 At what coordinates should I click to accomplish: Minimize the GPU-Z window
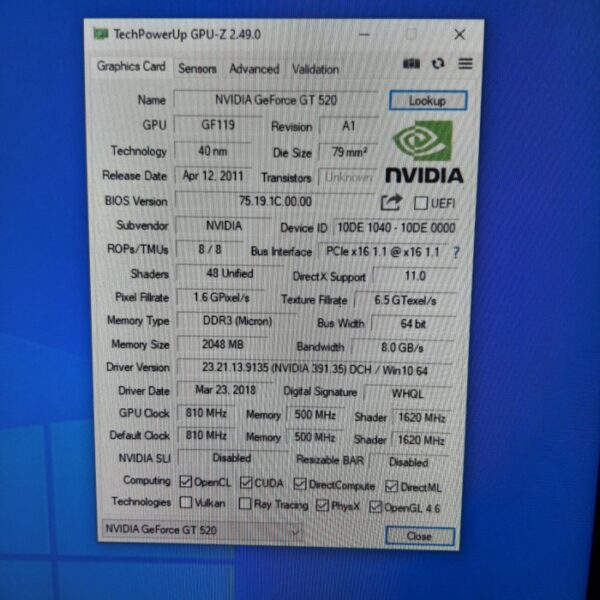[364, 34]
